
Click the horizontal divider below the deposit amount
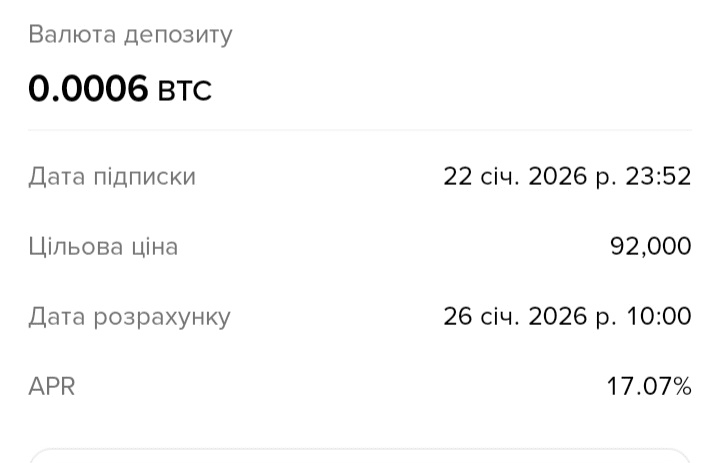point(360,130)
